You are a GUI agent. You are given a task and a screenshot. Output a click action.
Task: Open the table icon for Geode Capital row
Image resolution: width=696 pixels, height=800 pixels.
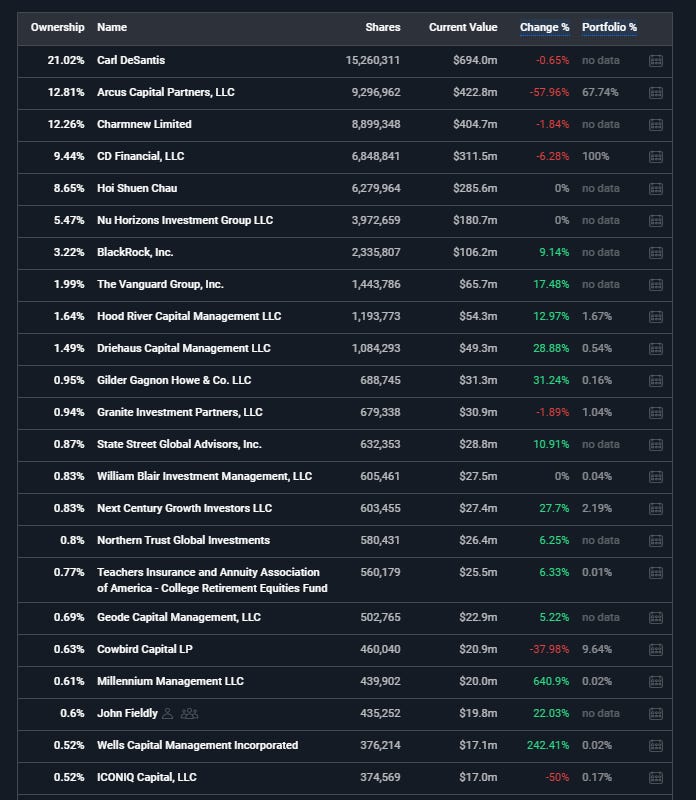[x=656, y=618]
